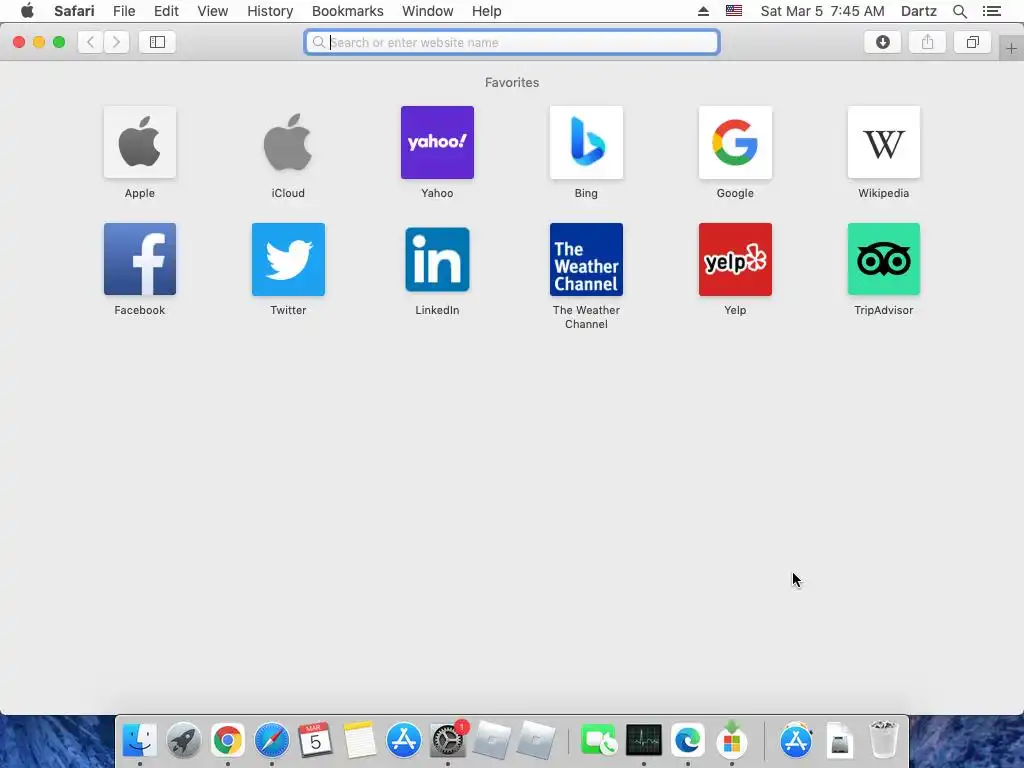This screenshot has height=768, width=1024.
Task: Click the Favorites heading
Action: pyautogui.click(x=512, y=82)
